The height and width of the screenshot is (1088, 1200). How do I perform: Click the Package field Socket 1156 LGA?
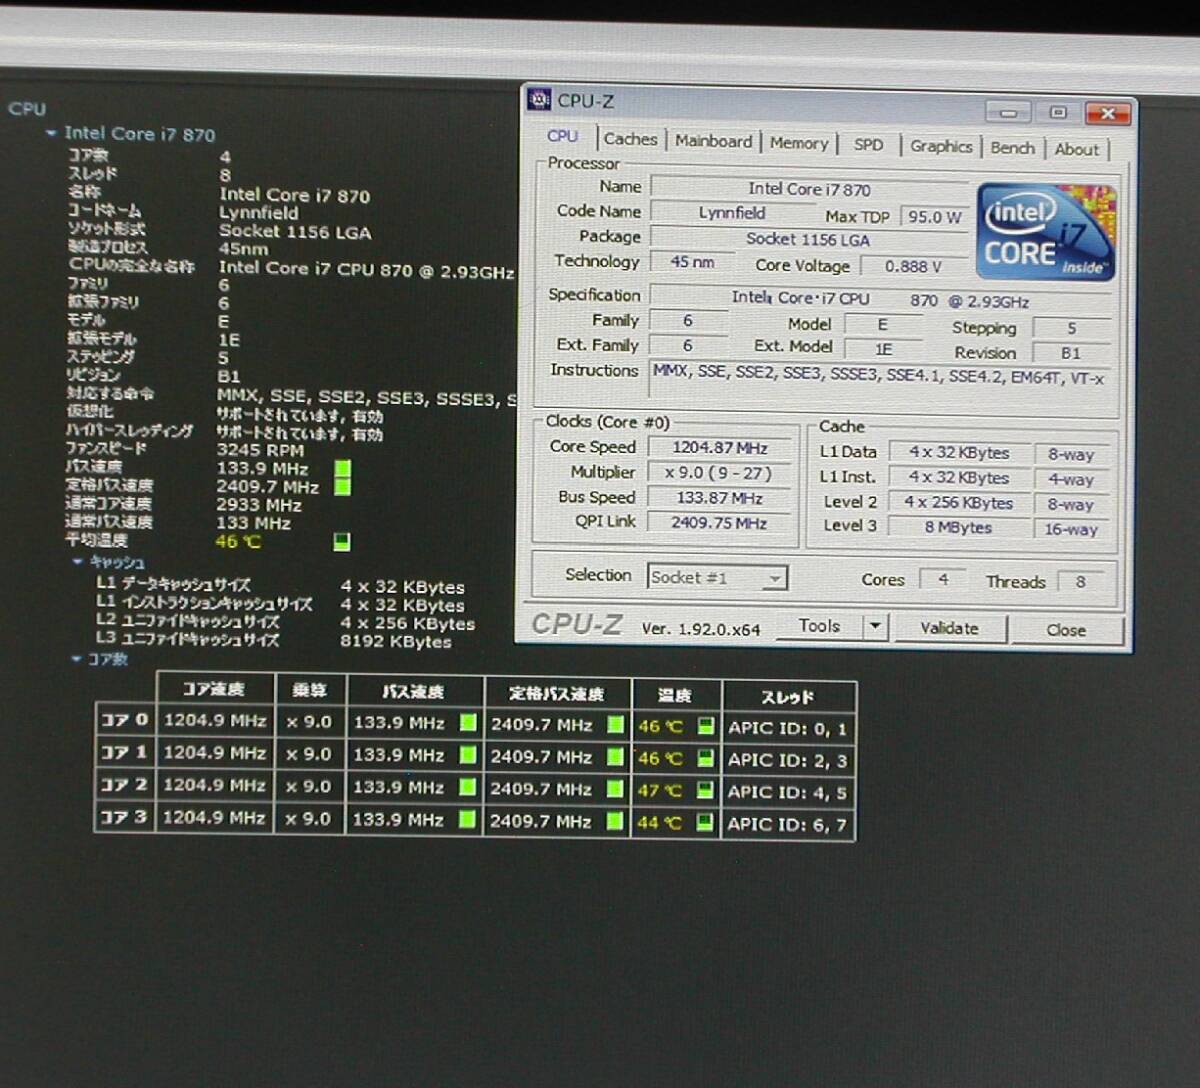click(808, 239)
